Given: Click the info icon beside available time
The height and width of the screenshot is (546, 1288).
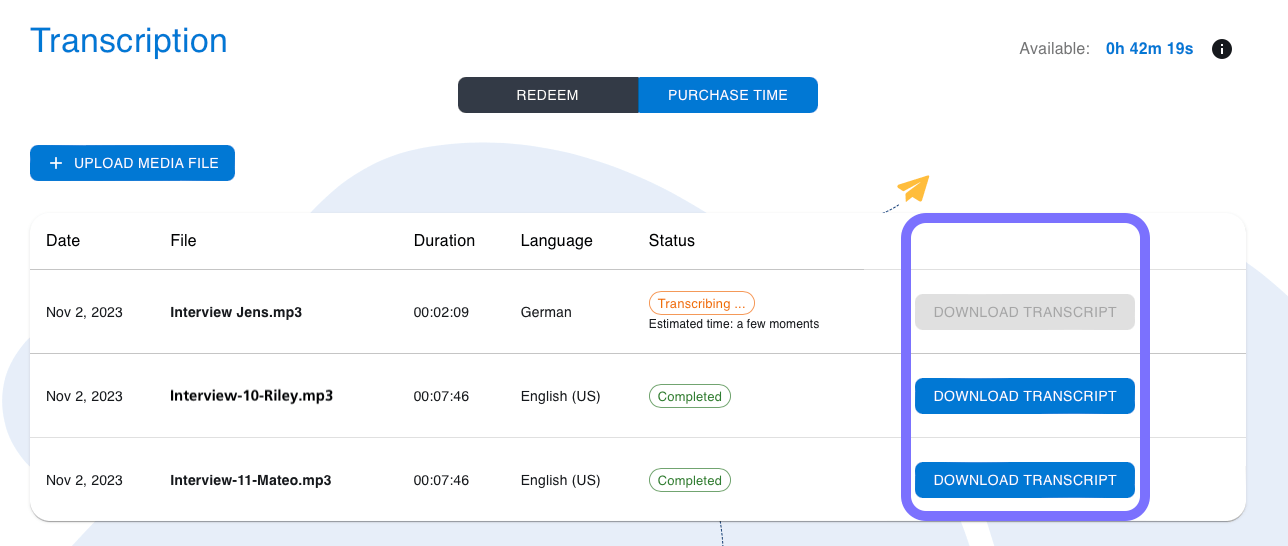Looking at the screenshot, I should pos(1221,49).
